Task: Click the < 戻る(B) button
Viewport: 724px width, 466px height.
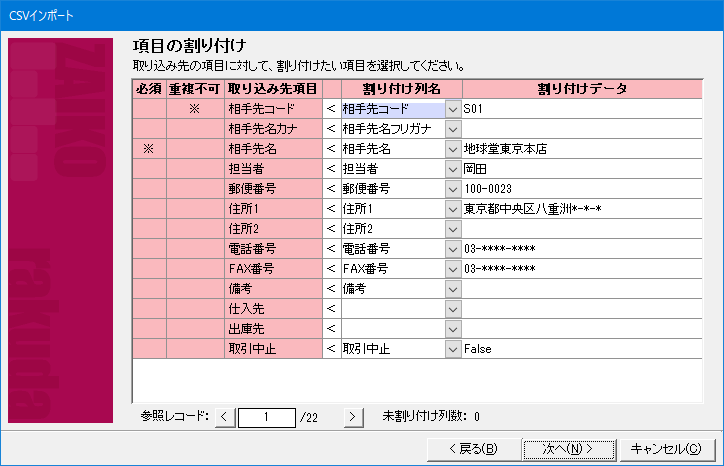Action: 473,448
